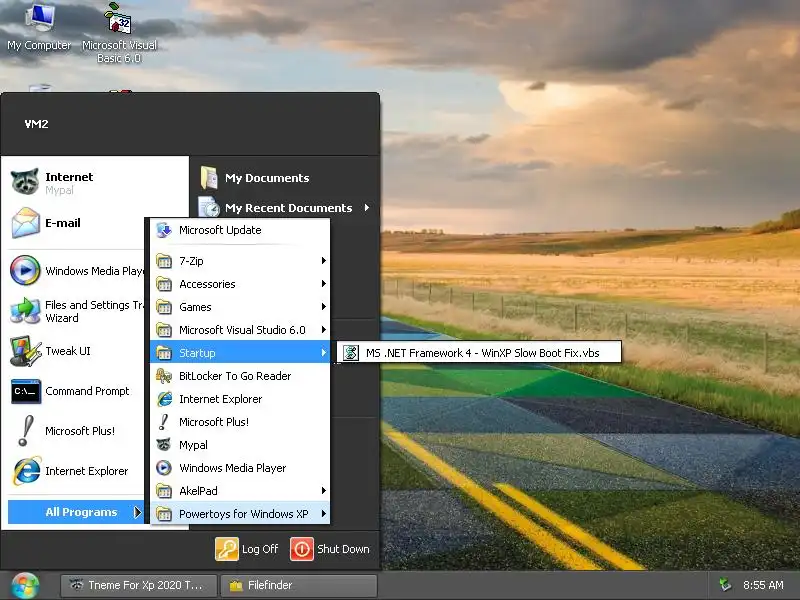This screenshot has height=600, width=800.
Task: Click the Command Prompt icon
Action: [x=26, y=391]
